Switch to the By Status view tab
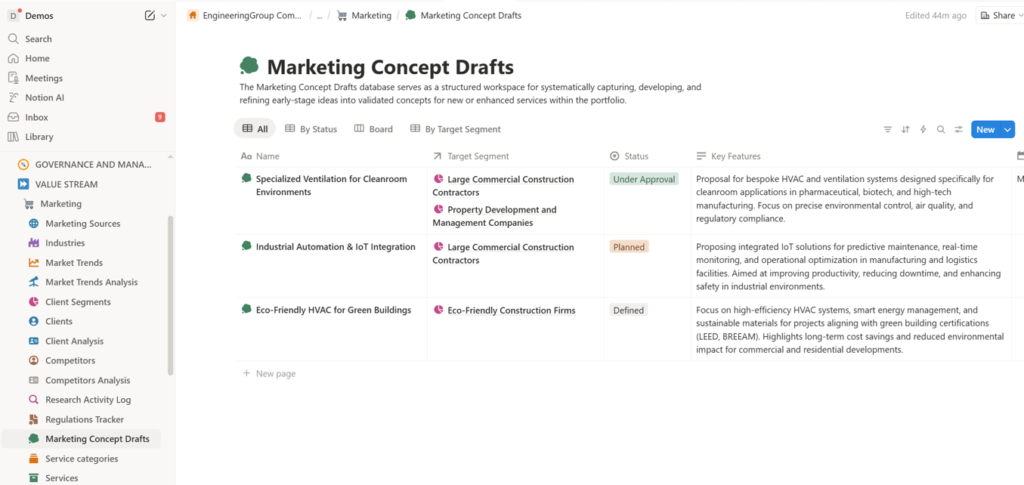1024x485 pixels. pyautogui.click(x=311, y=129)
